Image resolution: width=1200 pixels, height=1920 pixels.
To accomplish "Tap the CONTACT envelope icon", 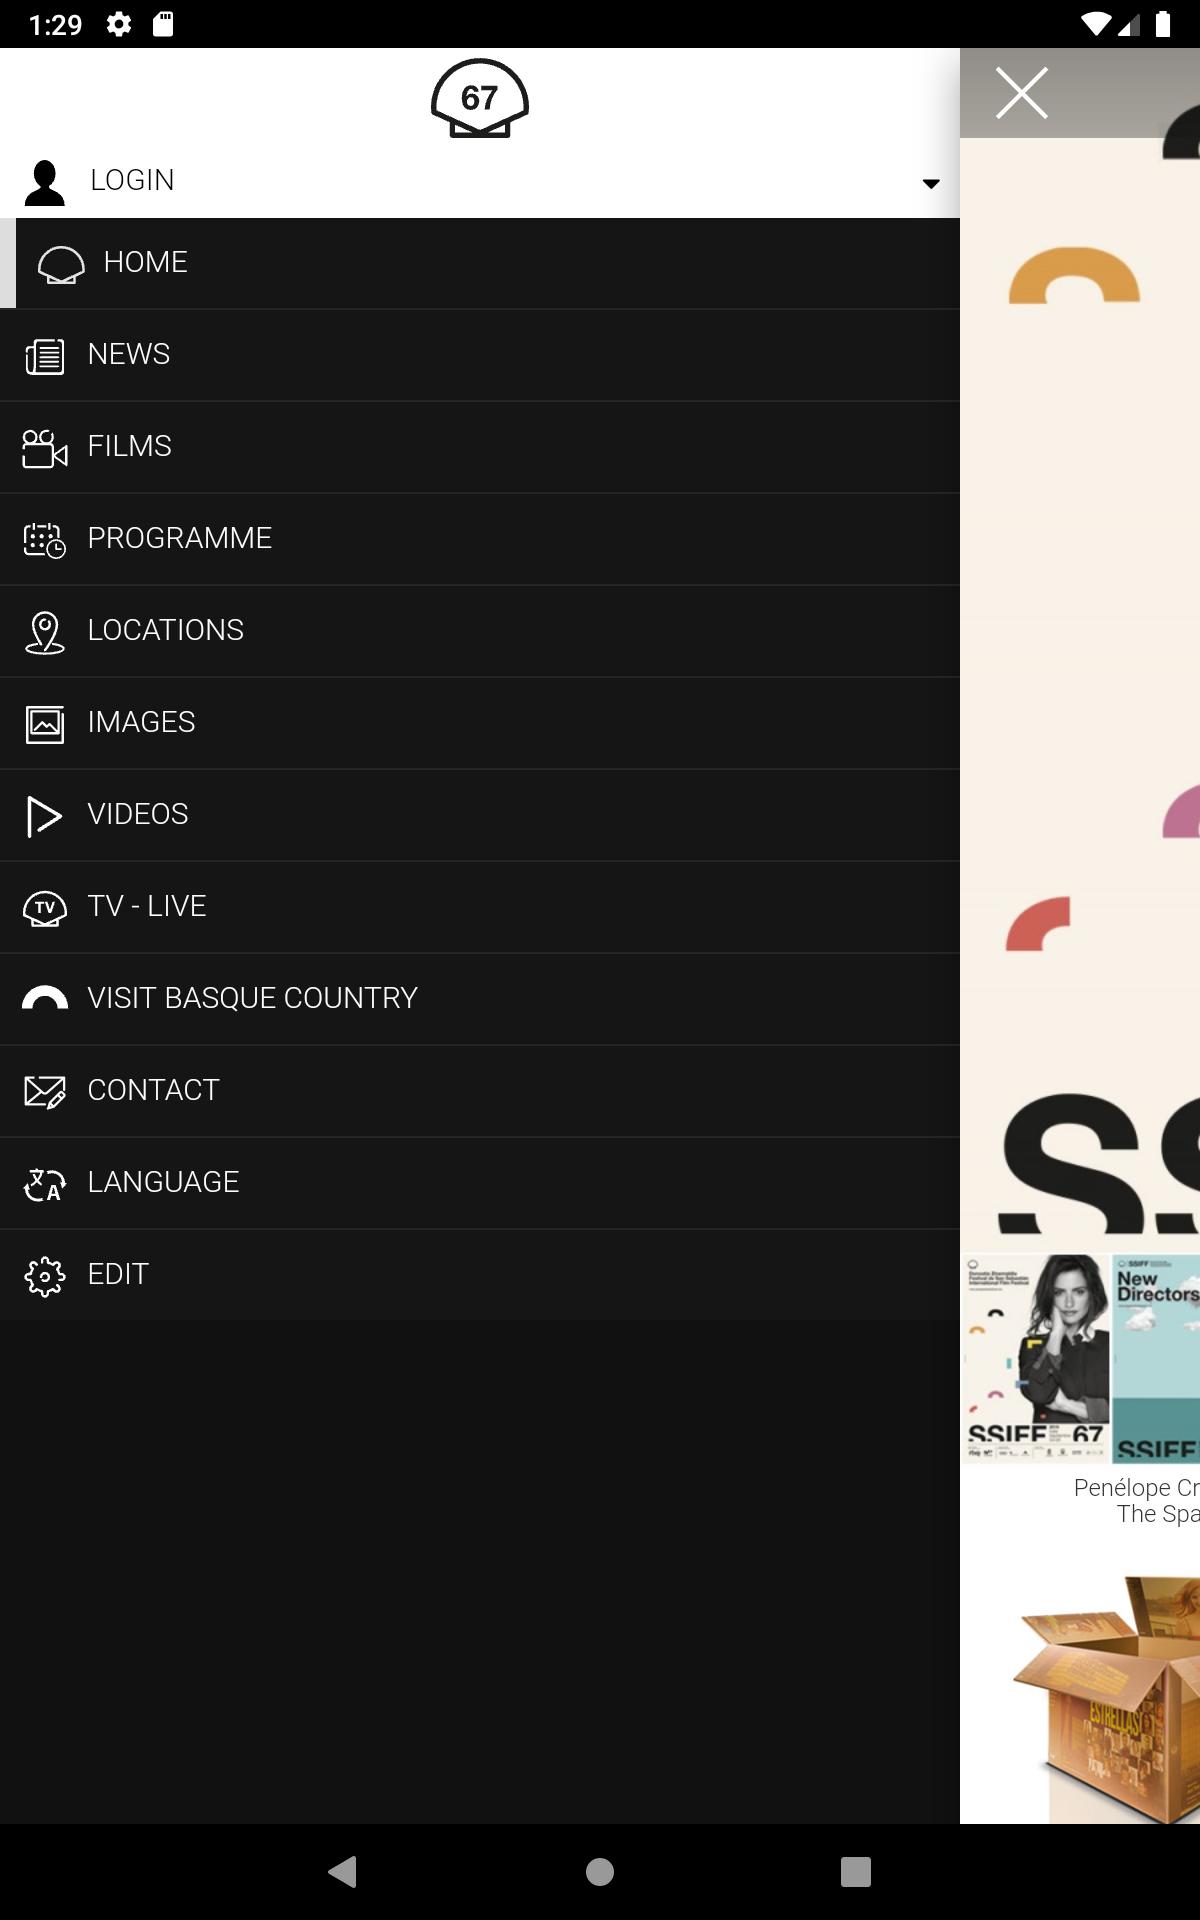I will [x=44, y=1092].
